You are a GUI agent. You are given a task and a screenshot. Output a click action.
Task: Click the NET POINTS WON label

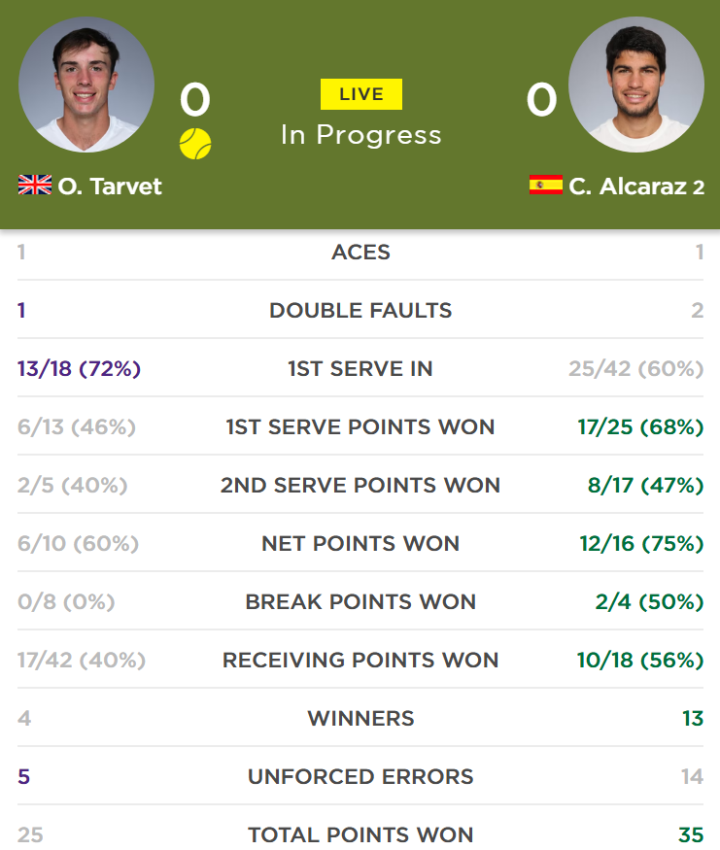[361, 544]
